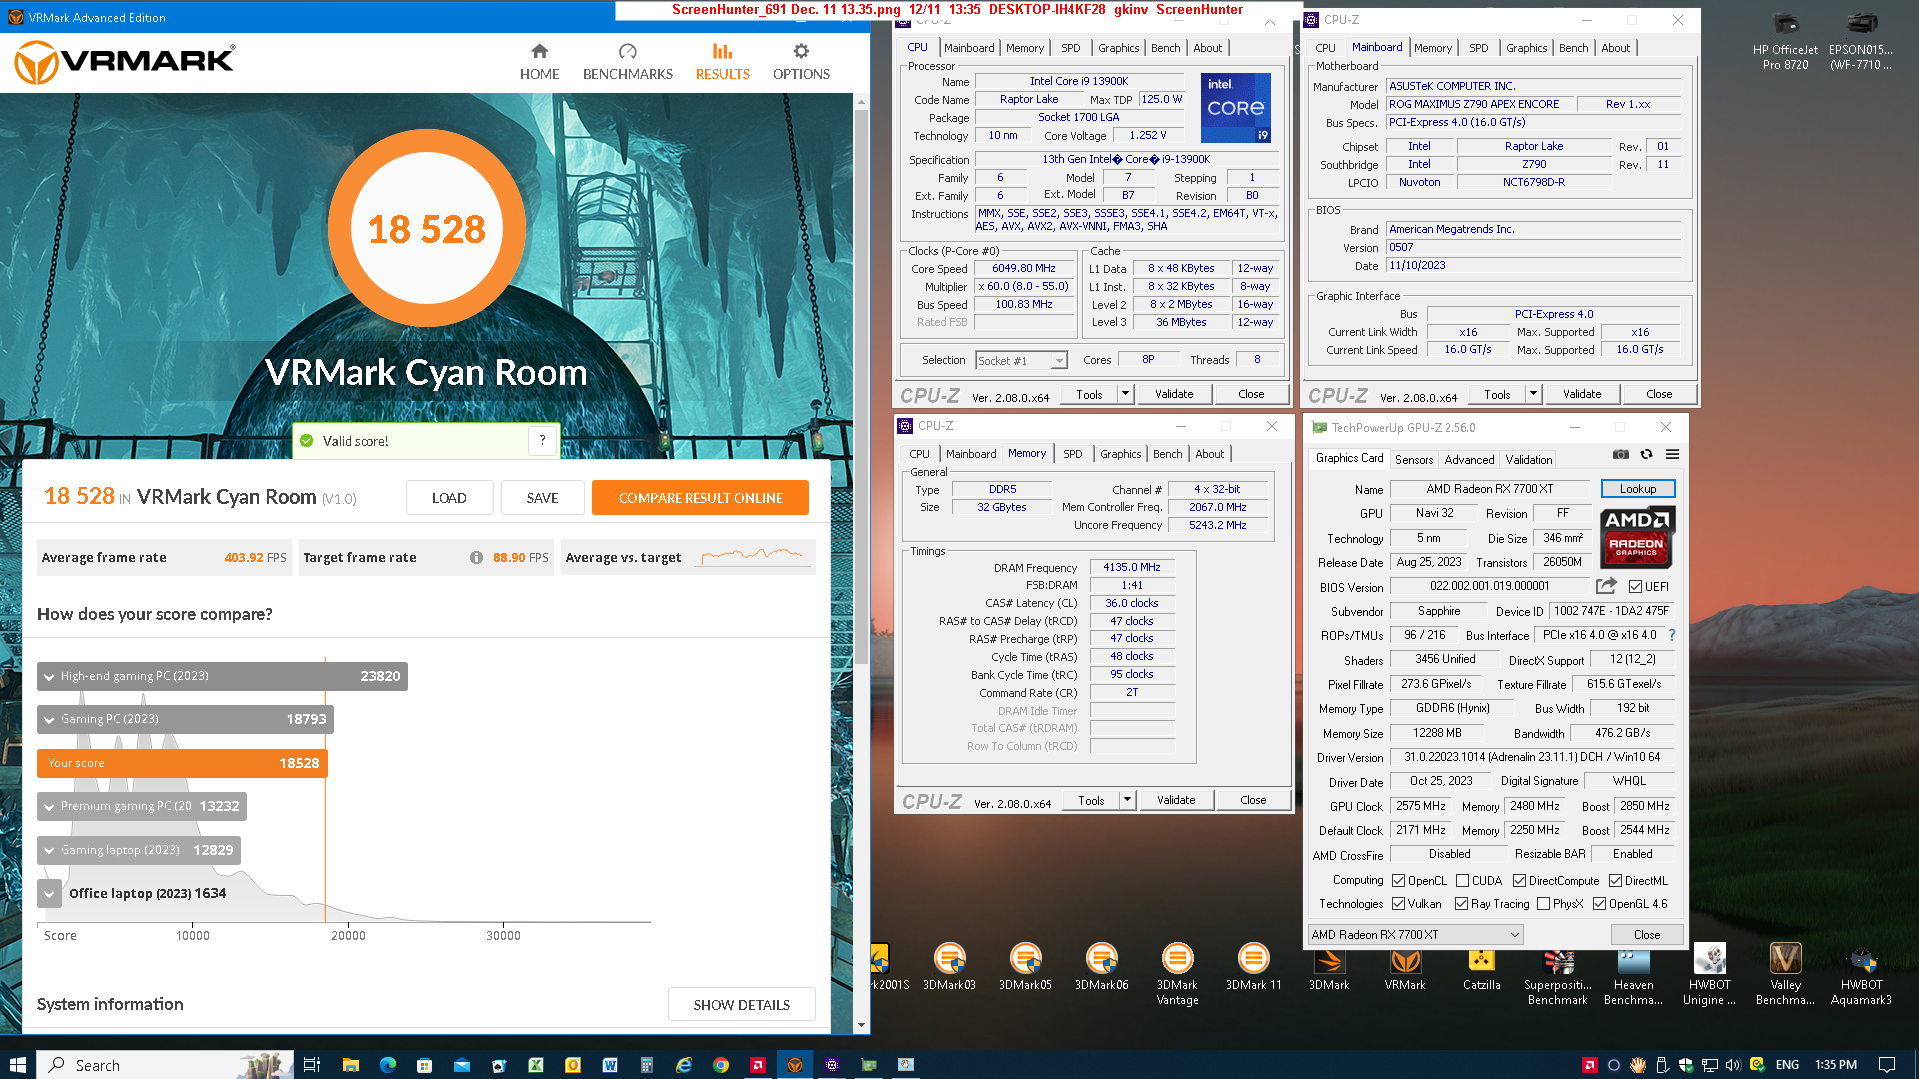Click the SAVE result button

(542, 497)
